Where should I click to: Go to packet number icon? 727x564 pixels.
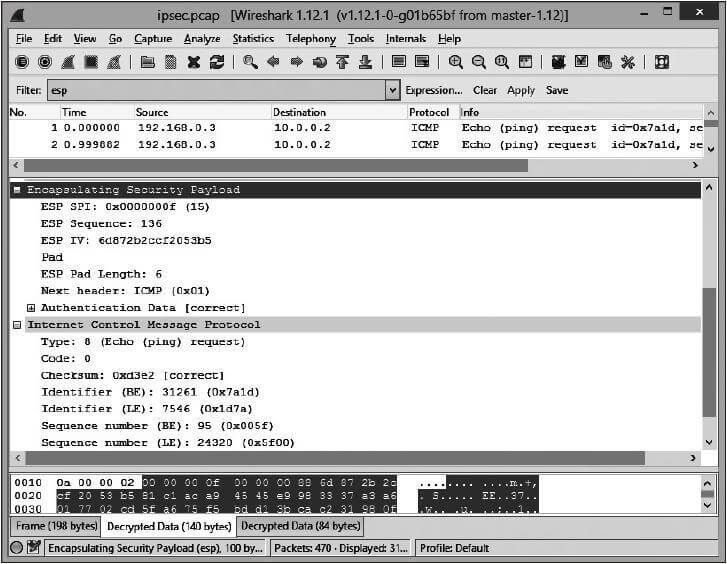point(319,62)
